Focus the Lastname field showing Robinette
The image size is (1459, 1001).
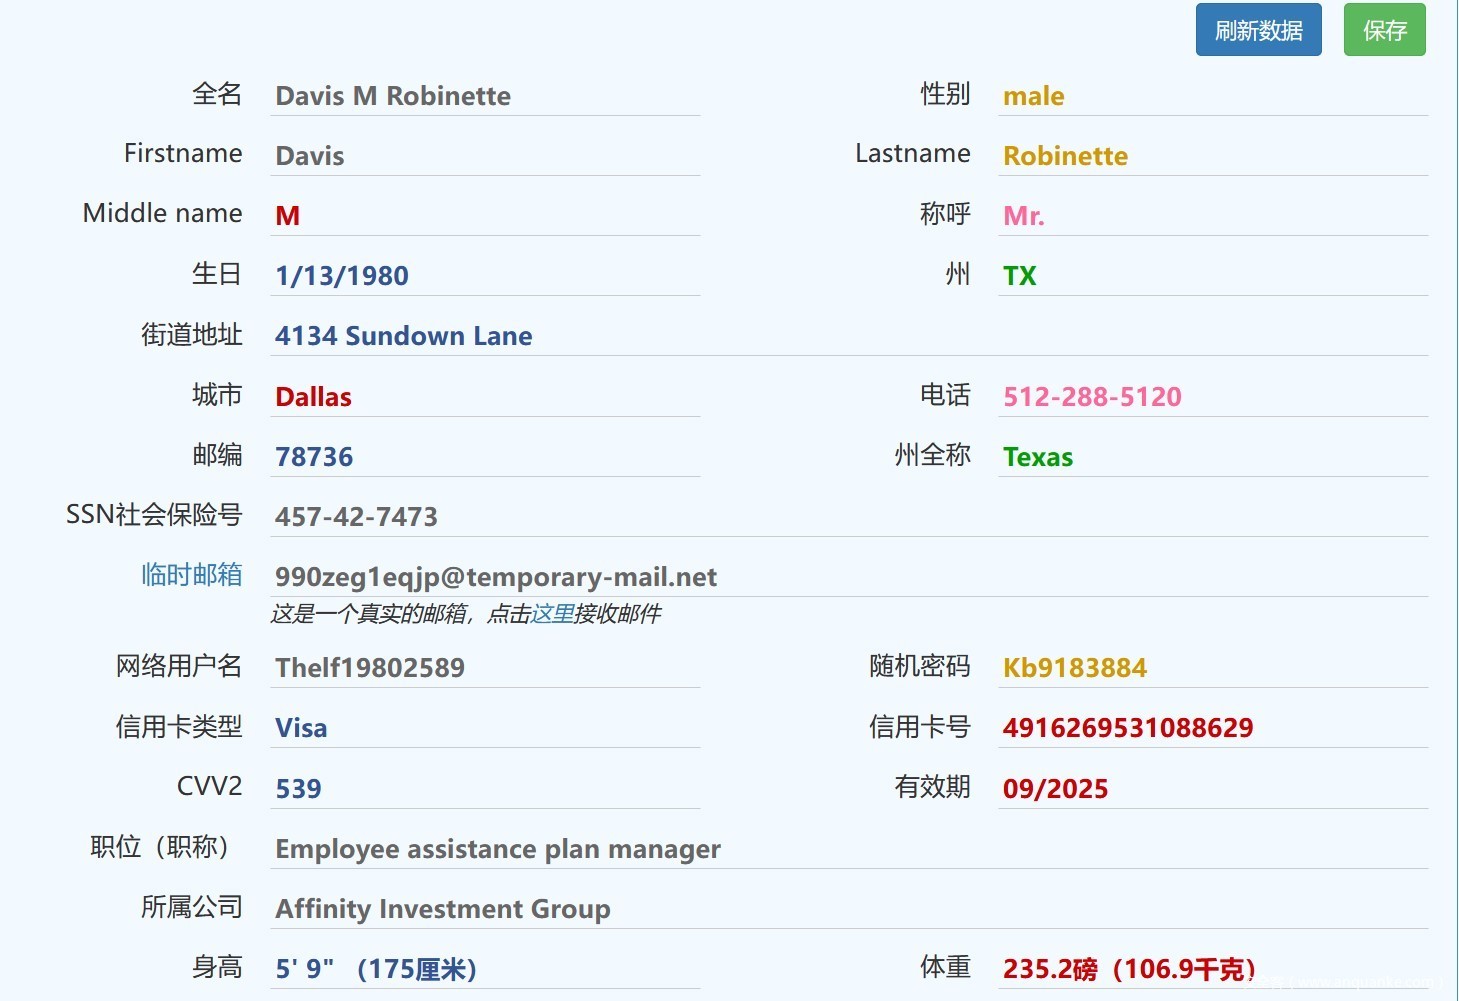click(x=1212, y=156)
